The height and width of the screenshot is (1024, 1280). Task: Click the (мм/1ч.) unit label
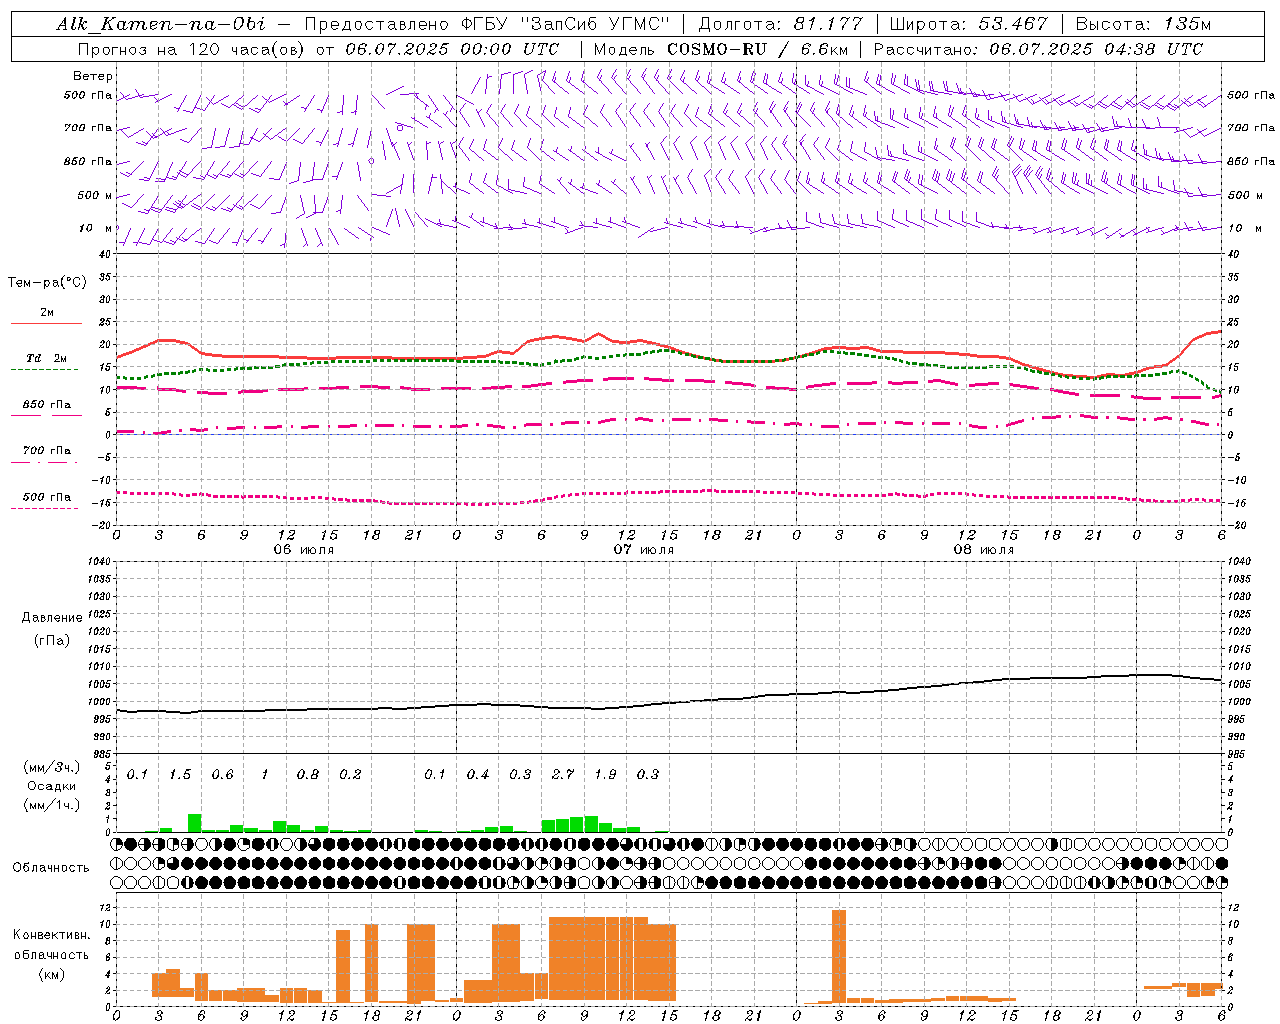click(x=51, y=805)
